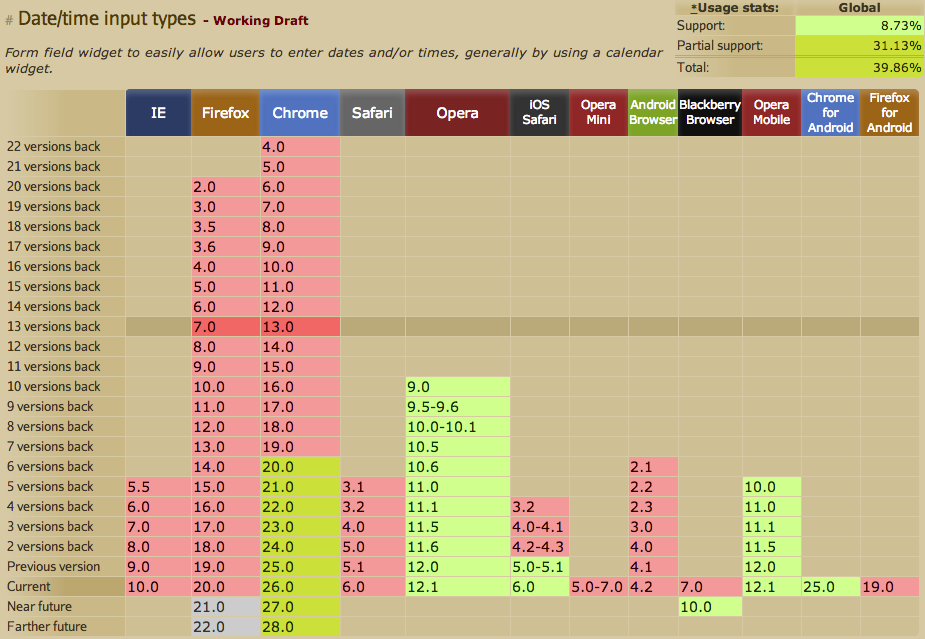Click the *Usage stats: link
Viewport: 925px width, 639px height.
735,8
